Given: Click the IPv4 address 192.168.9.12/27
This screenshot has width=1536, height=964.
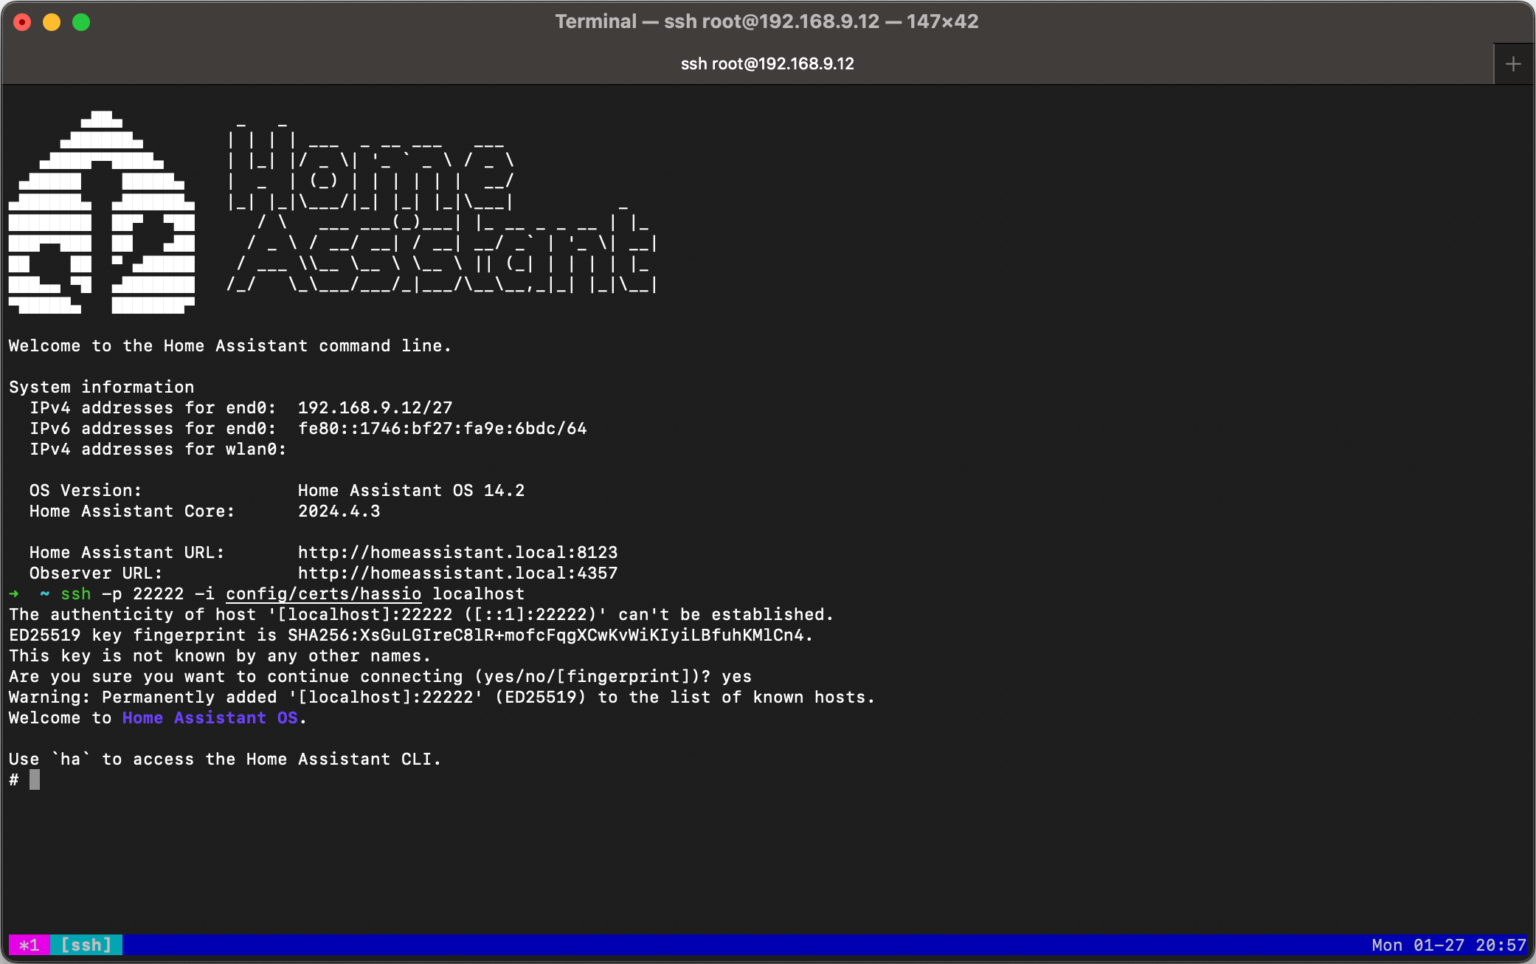Looking at the screenshot, I should click(375, 407).
